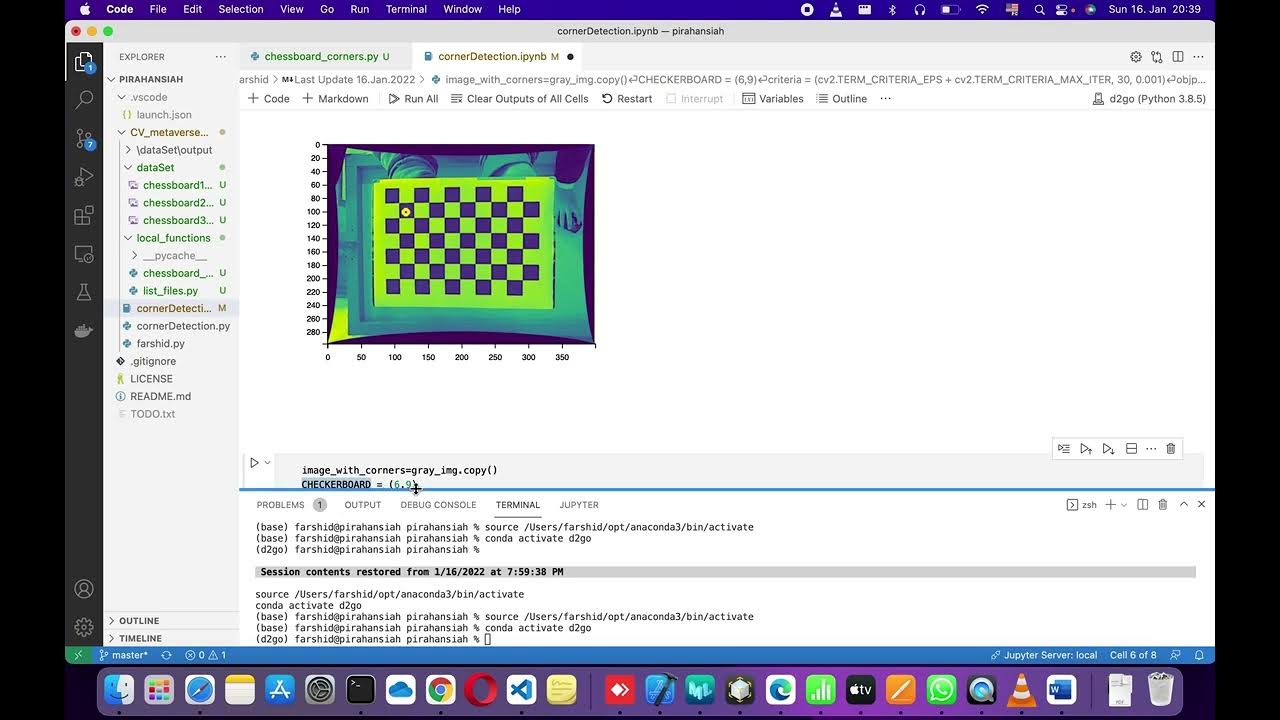Synchronize changes icon in status bar
1280x720 pixels.
166,655
